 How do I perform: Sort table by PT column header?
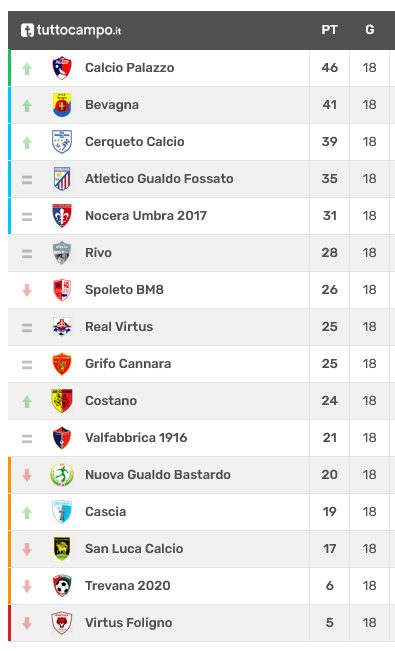tap(329, 30)
